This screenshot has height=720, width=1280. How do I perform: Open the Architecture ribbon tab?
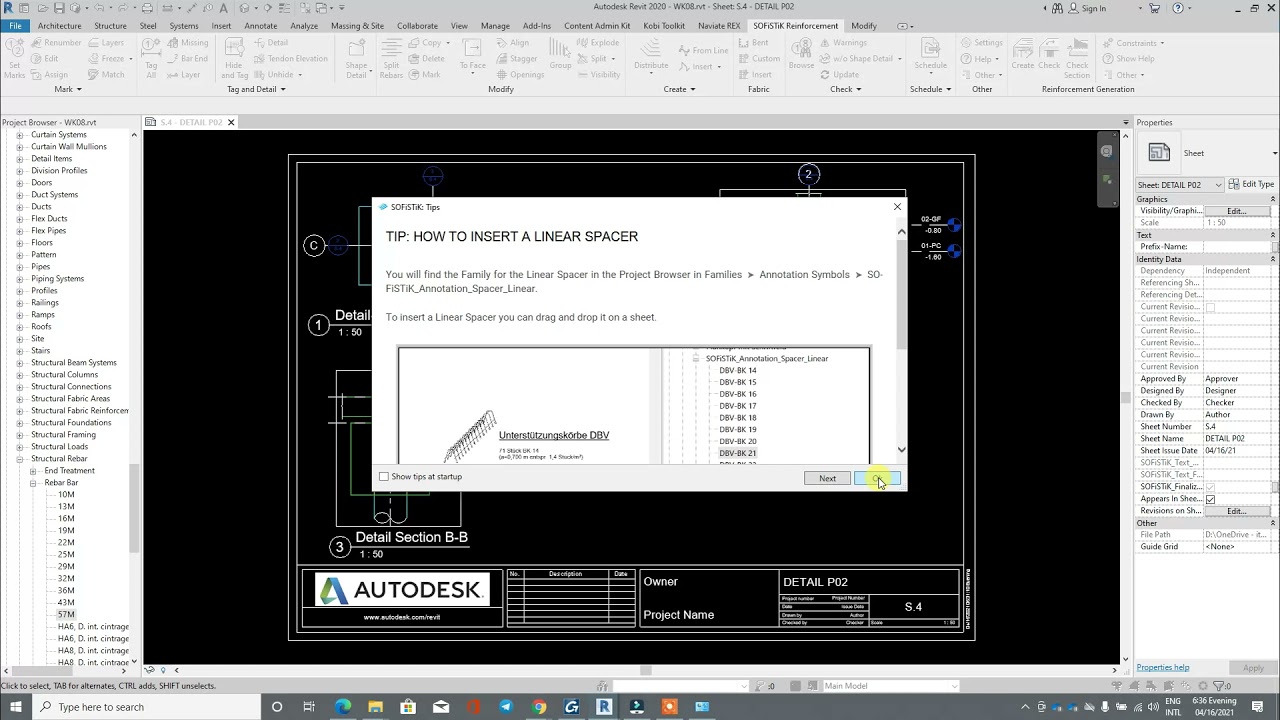[60, 26]
